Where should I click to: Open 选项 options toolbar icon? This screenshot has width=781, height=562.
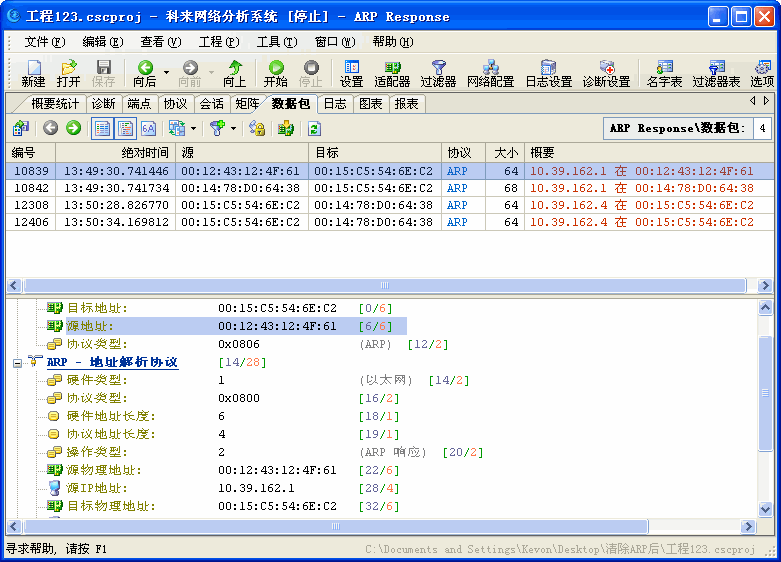coord(763,73)
